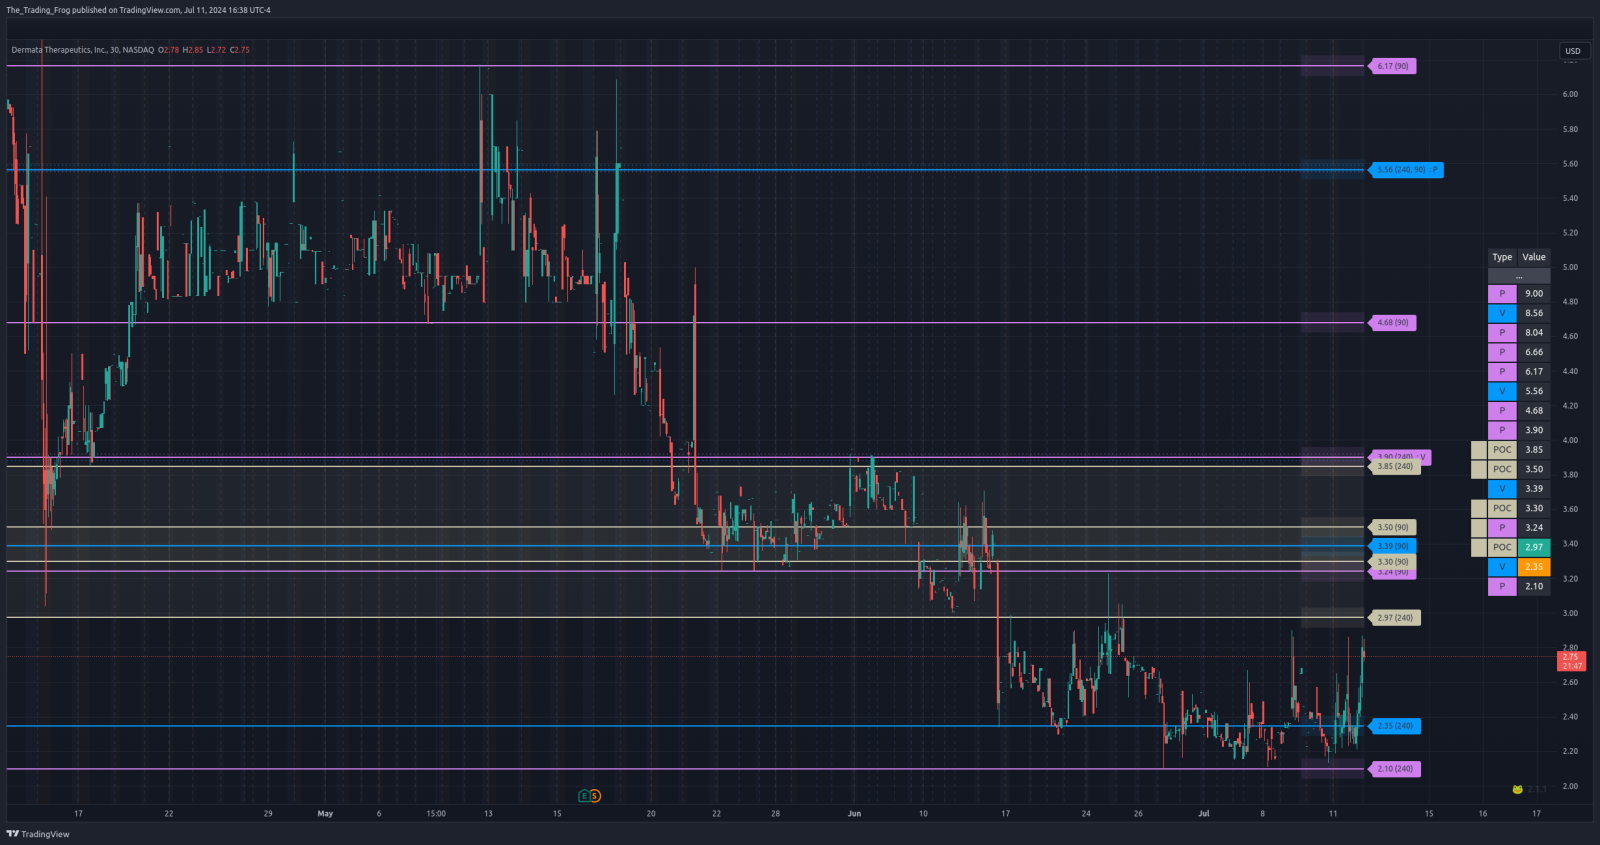Click the POC type cell beside 3.50
The image size is (1600, 845).
(1502, 469)
